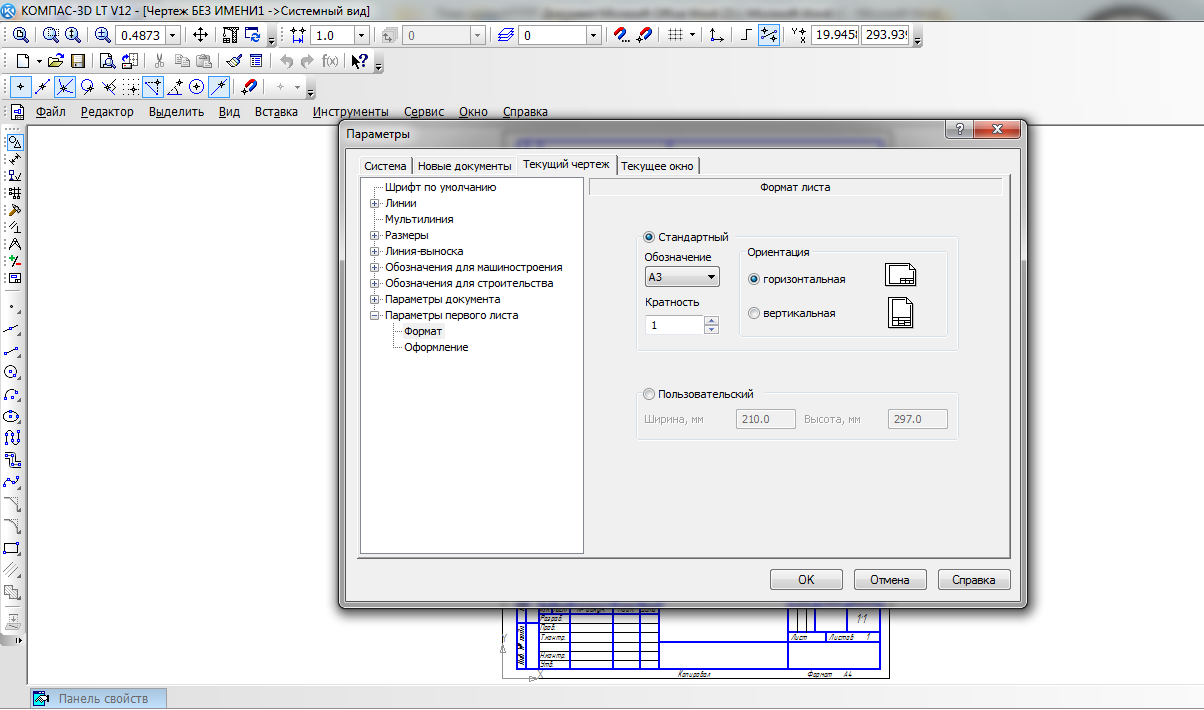The width and height of the screenshot is (1204, 710).
Task: Expand the Параметры документа node
Action: click(375, 299)
